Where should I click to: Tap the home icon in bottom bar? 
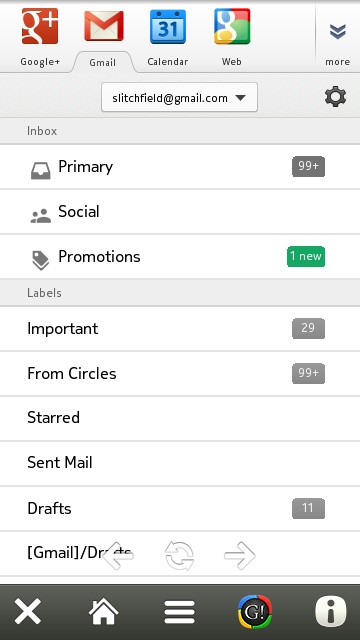click(x=104, y=611)
